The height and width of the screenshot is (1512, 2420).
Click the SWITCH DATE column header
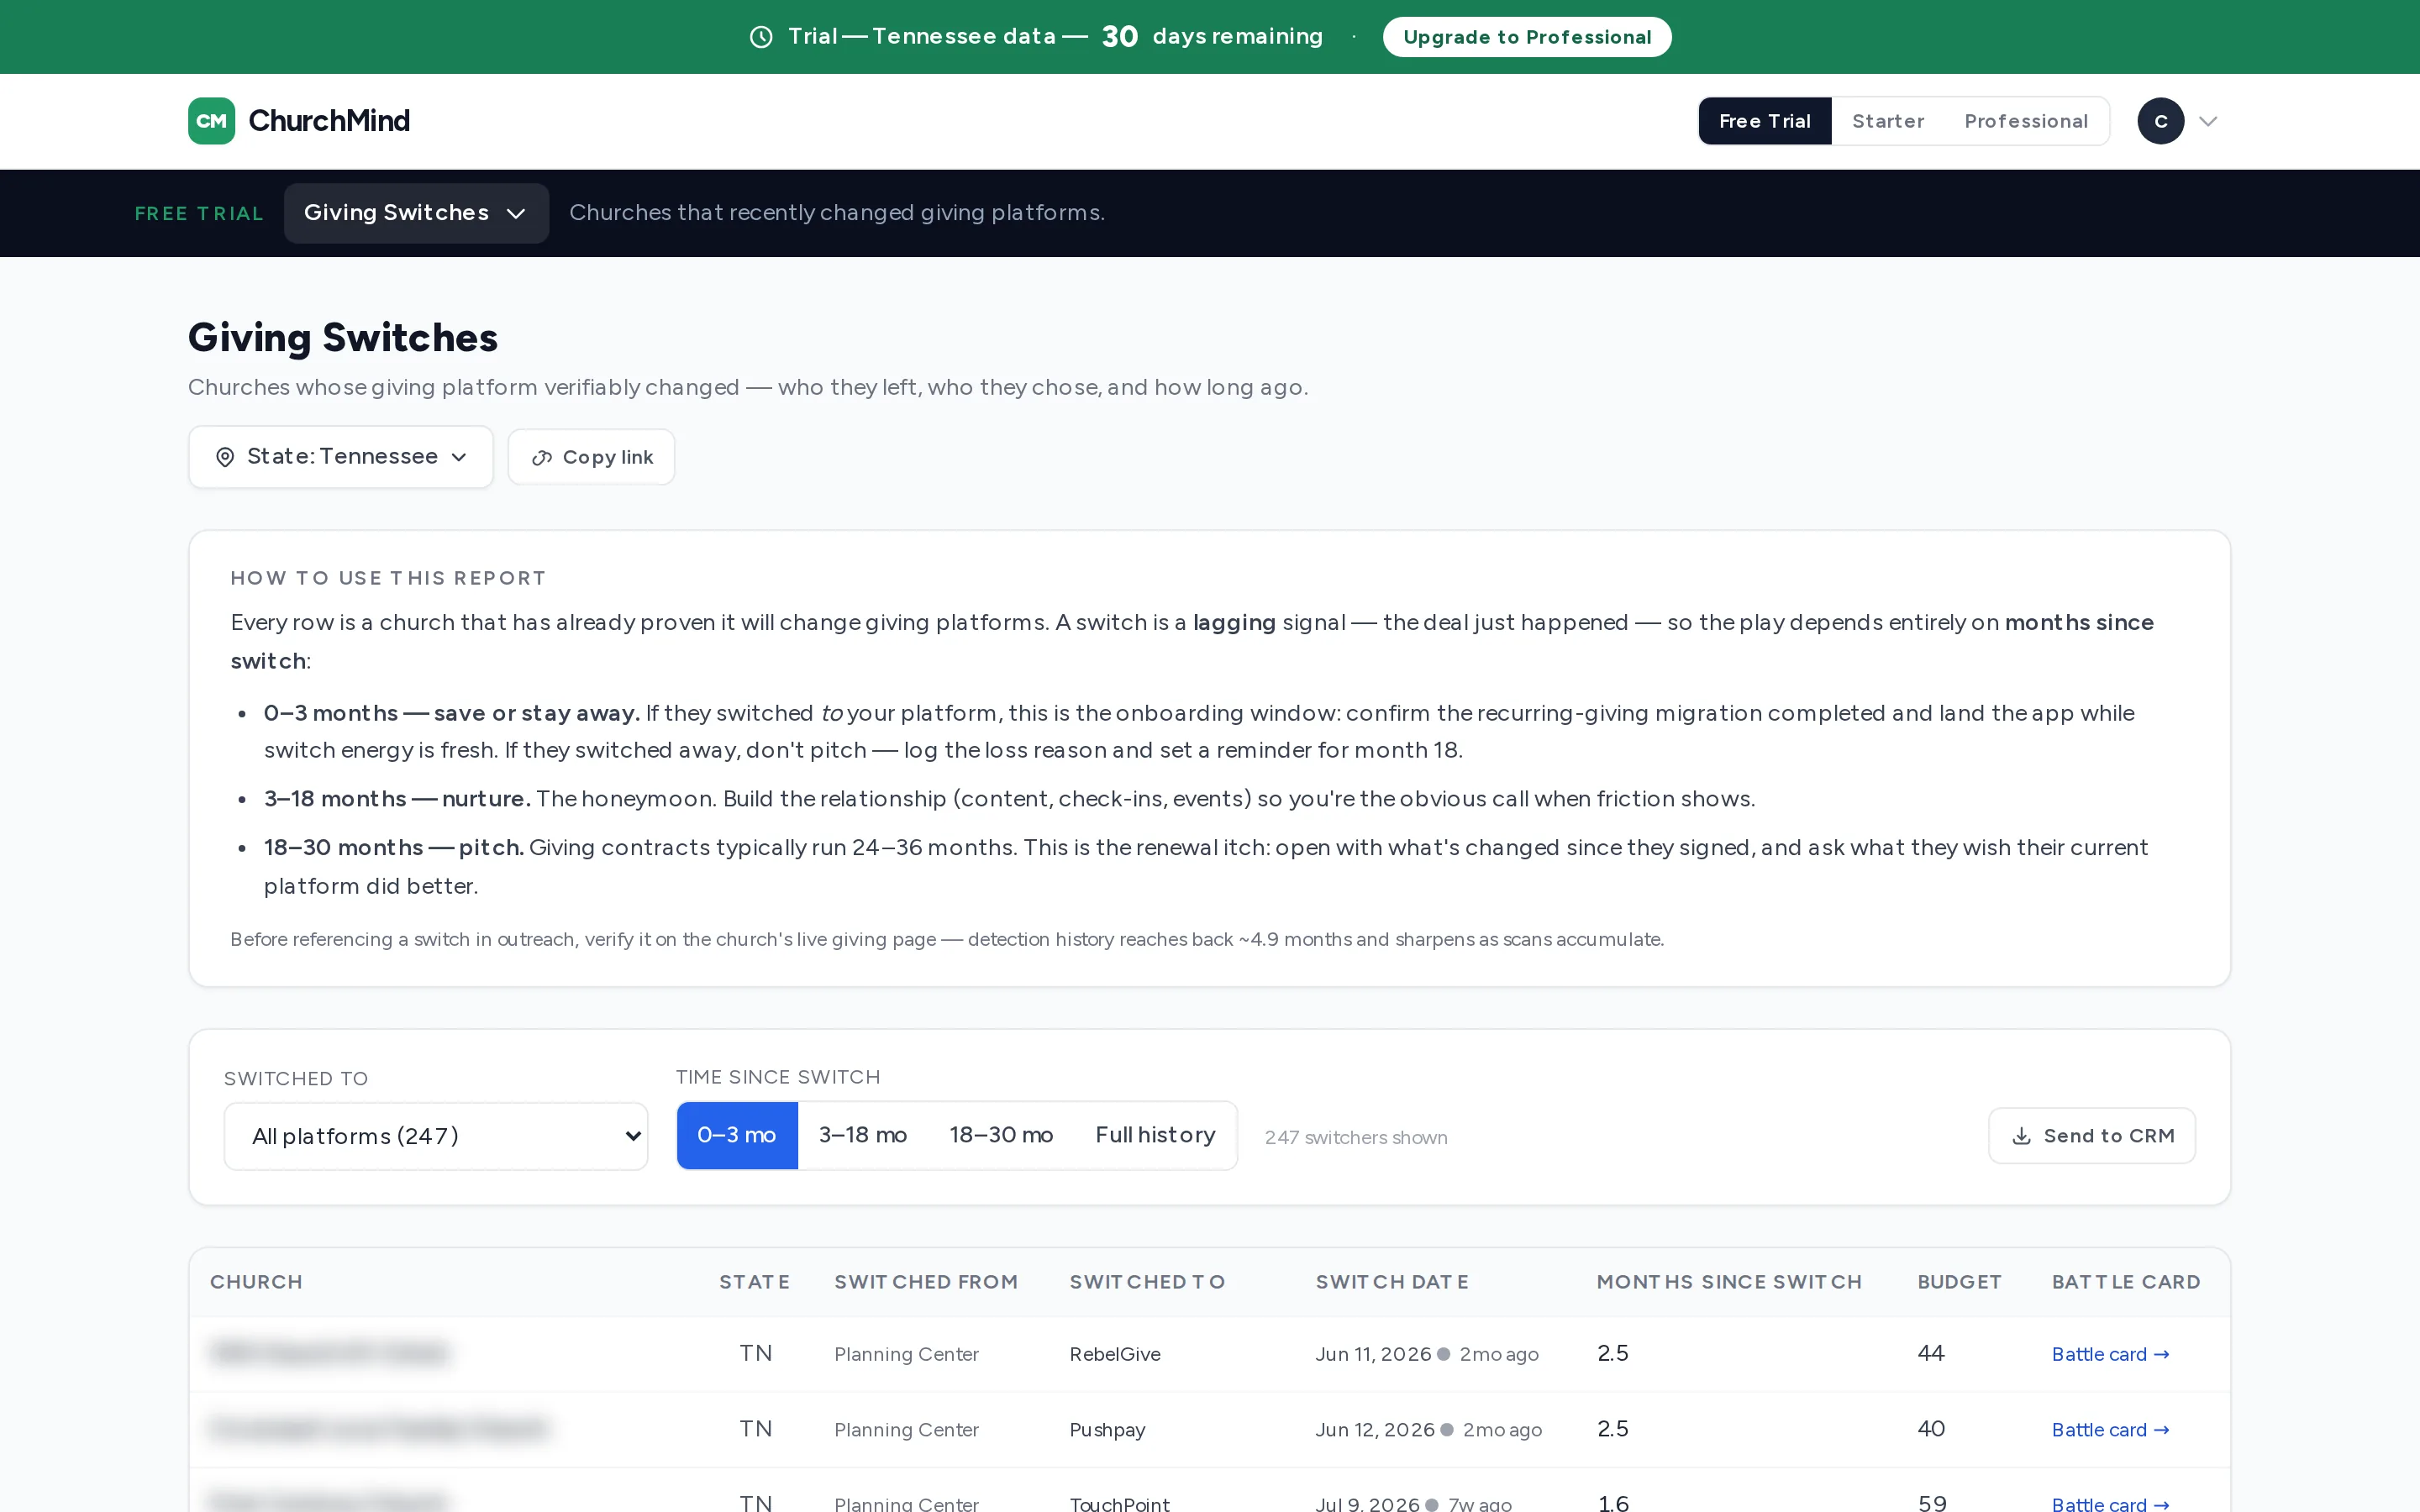coord(1392,1282)
